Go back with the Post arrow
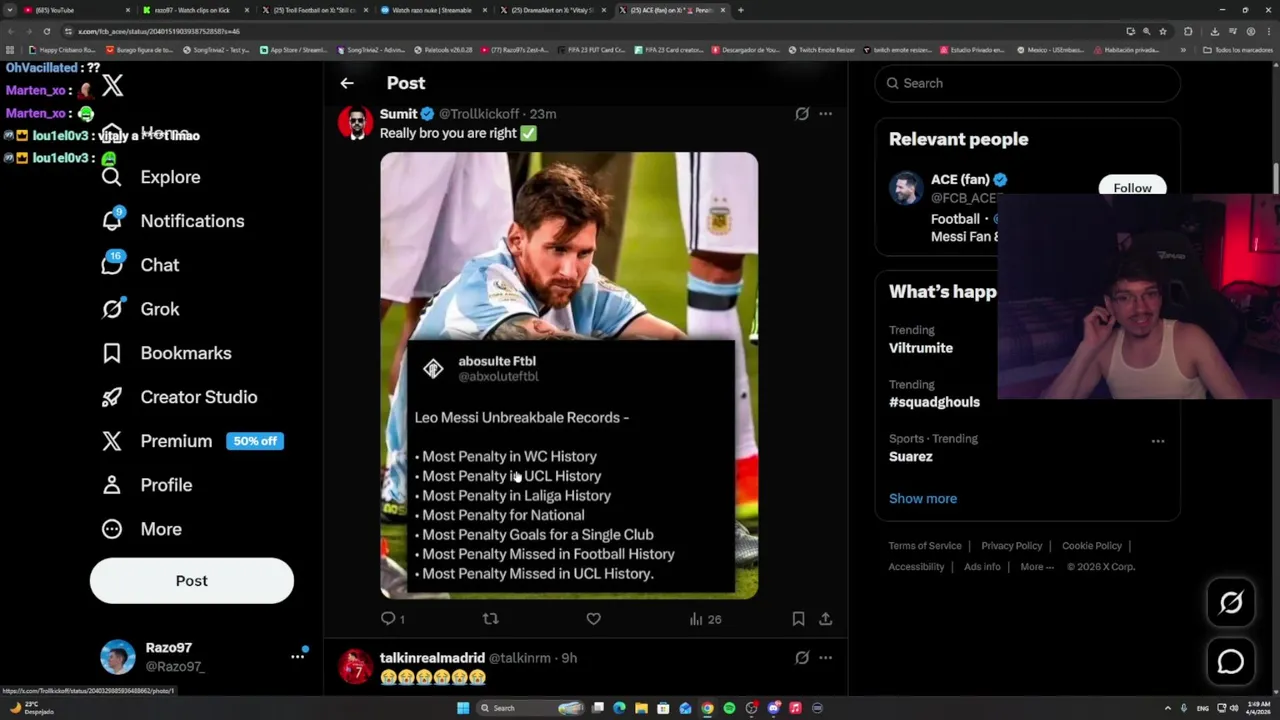This screenshot has width=1280, height=720. click(x=347, y=83)
